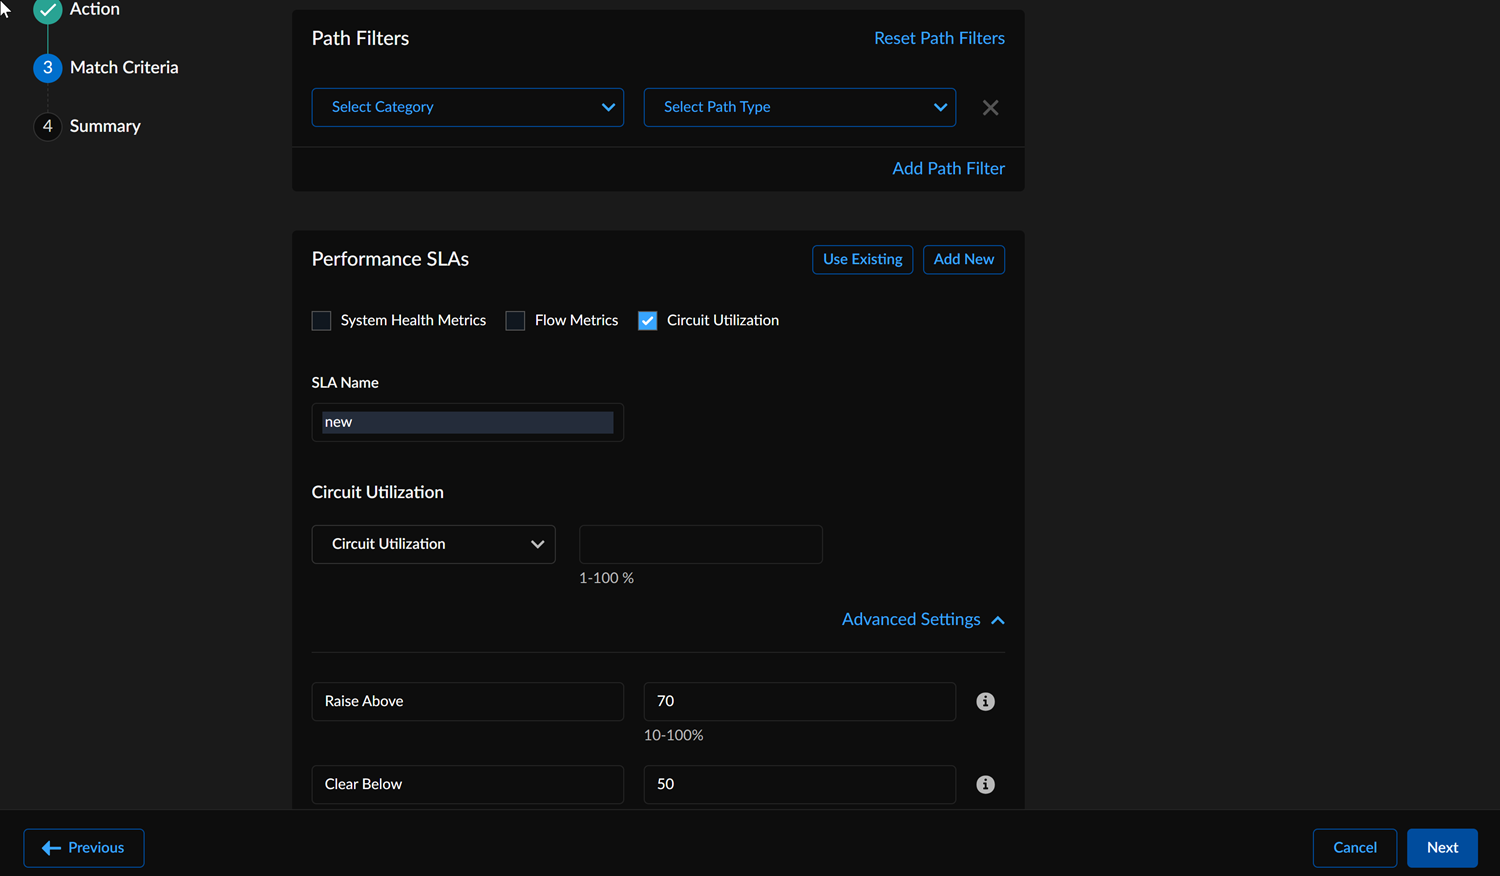Click info icon beside Raise Above value
Viewport: 1500px width, 876px height.
point(985,702)
